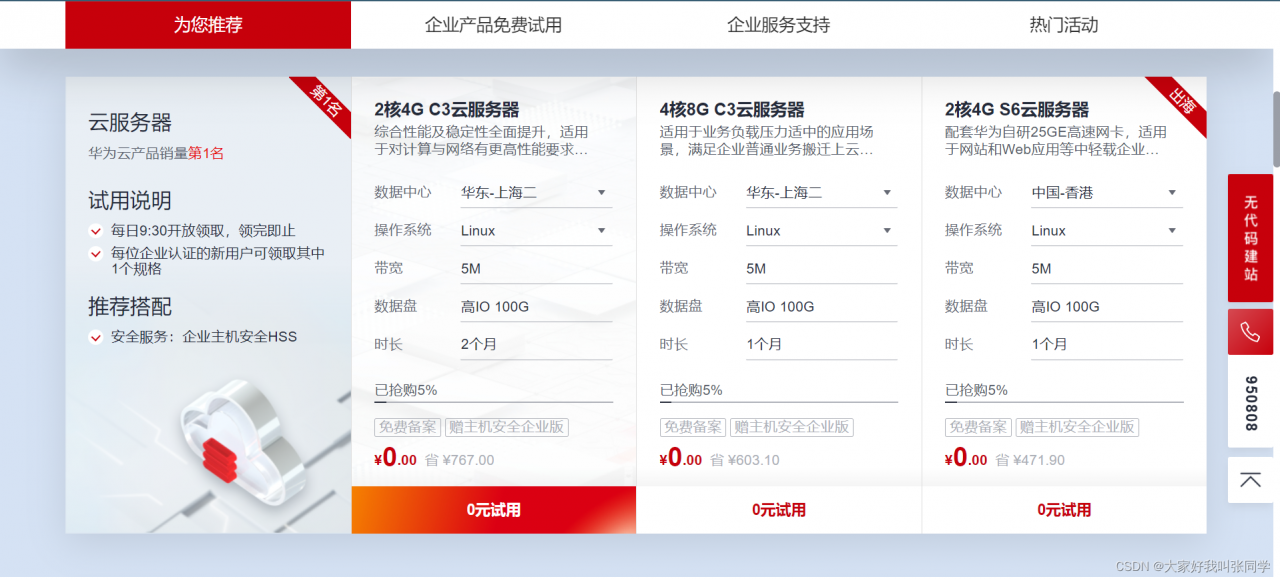Expand 操作系统 dropdown for 2核4G S6云服务器
The image size is (1280, 579).
[x=1107, y=231]
